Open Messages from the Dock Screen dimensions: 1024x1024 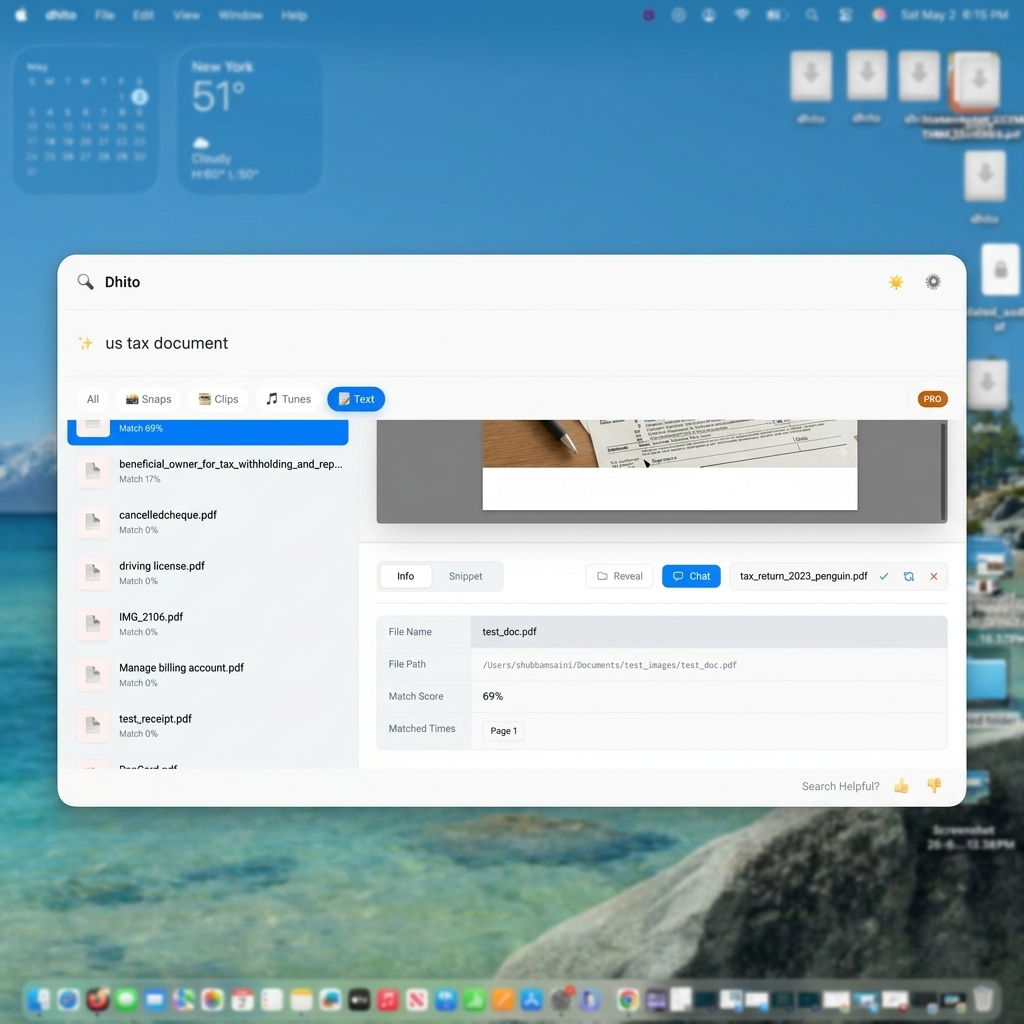(x=126, y=999)
